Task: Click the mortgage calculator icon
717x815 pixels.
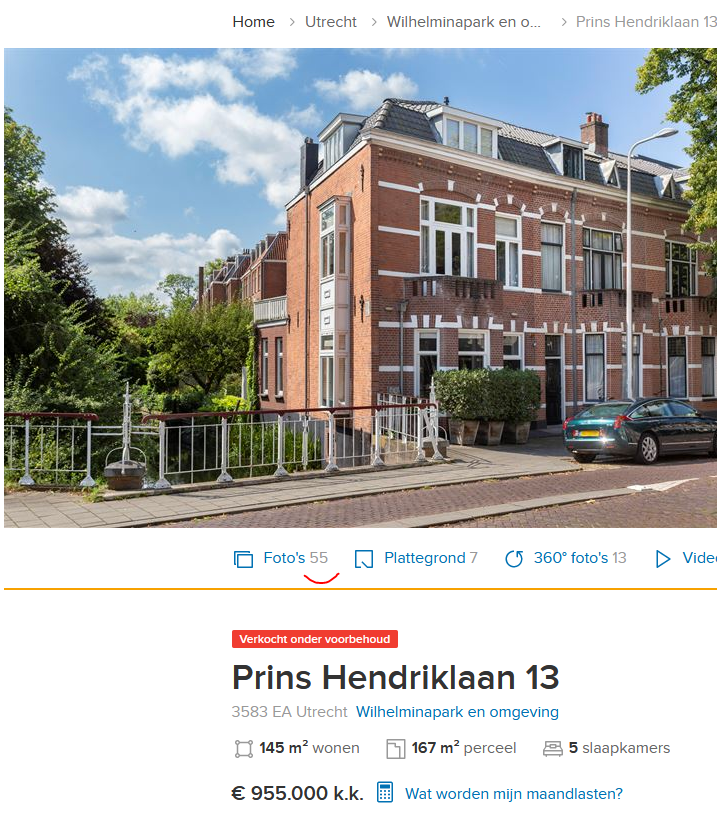Action: pos(385,792)
